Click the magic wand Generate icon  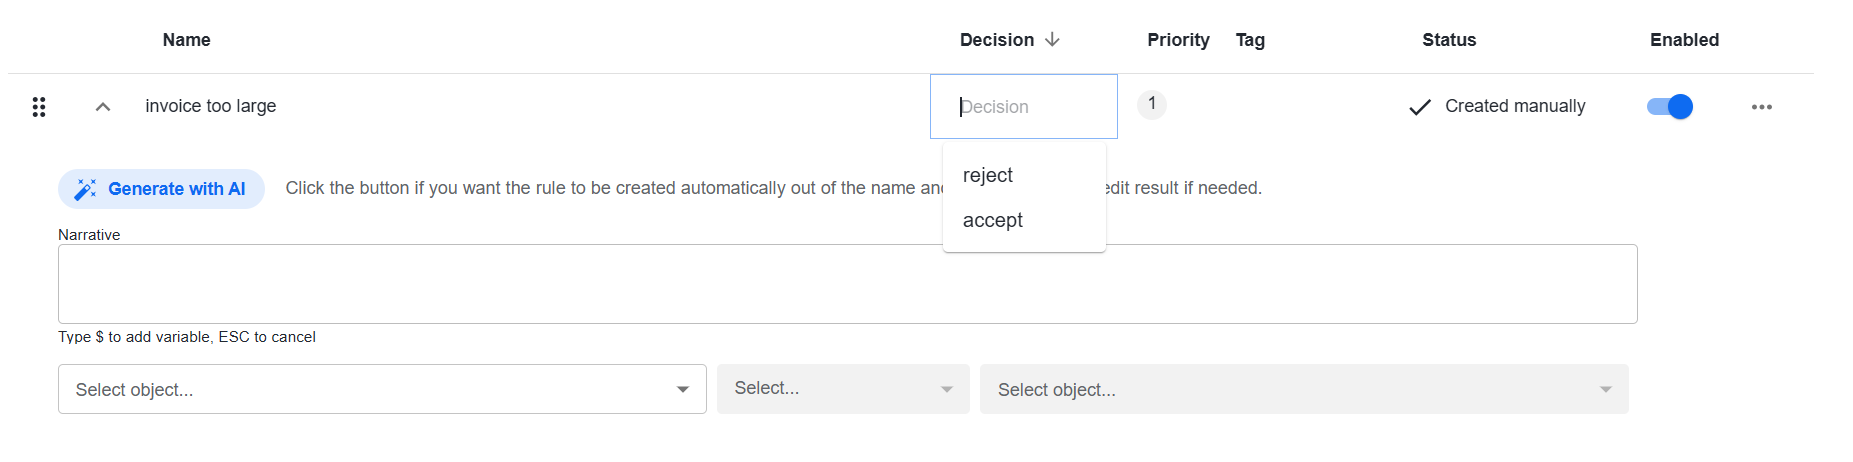(86, 189)
